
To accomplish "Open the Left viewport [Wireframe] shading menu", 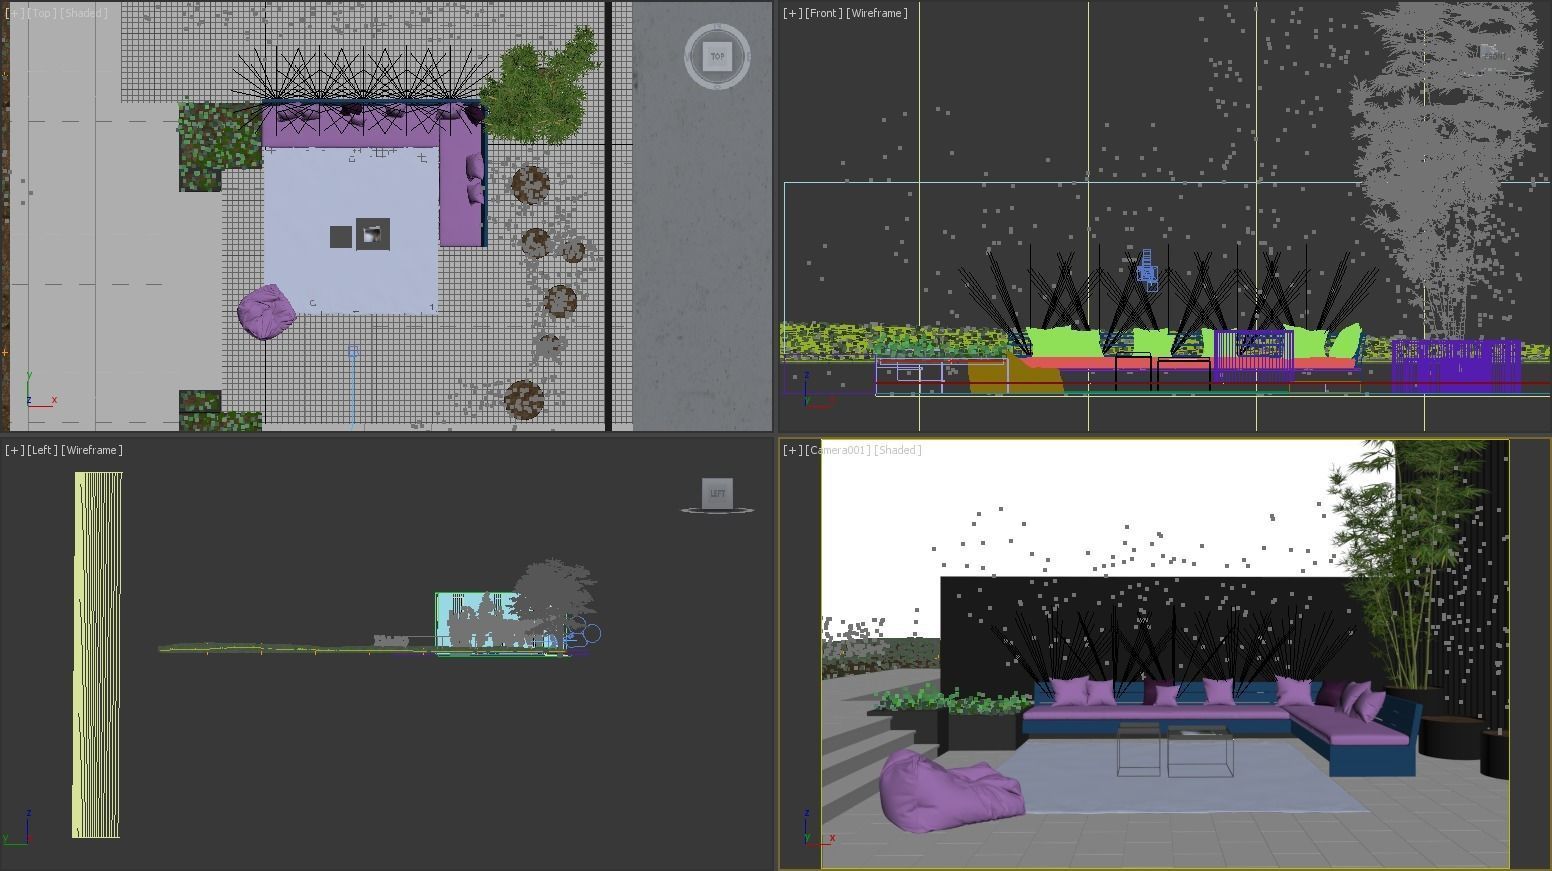I will point(92,450).
